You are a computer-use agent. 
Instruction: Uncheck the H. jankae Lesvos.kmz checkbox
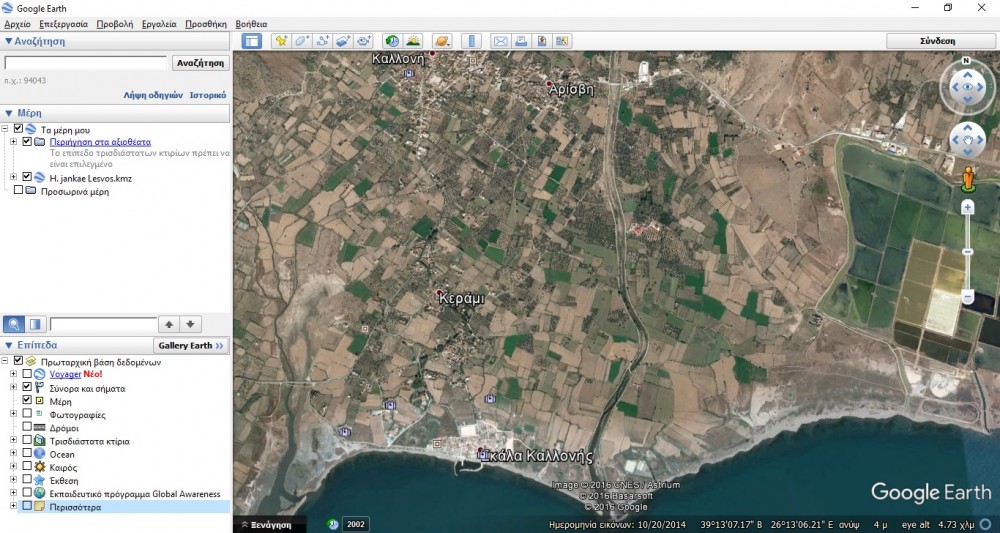tap(27, 177)
